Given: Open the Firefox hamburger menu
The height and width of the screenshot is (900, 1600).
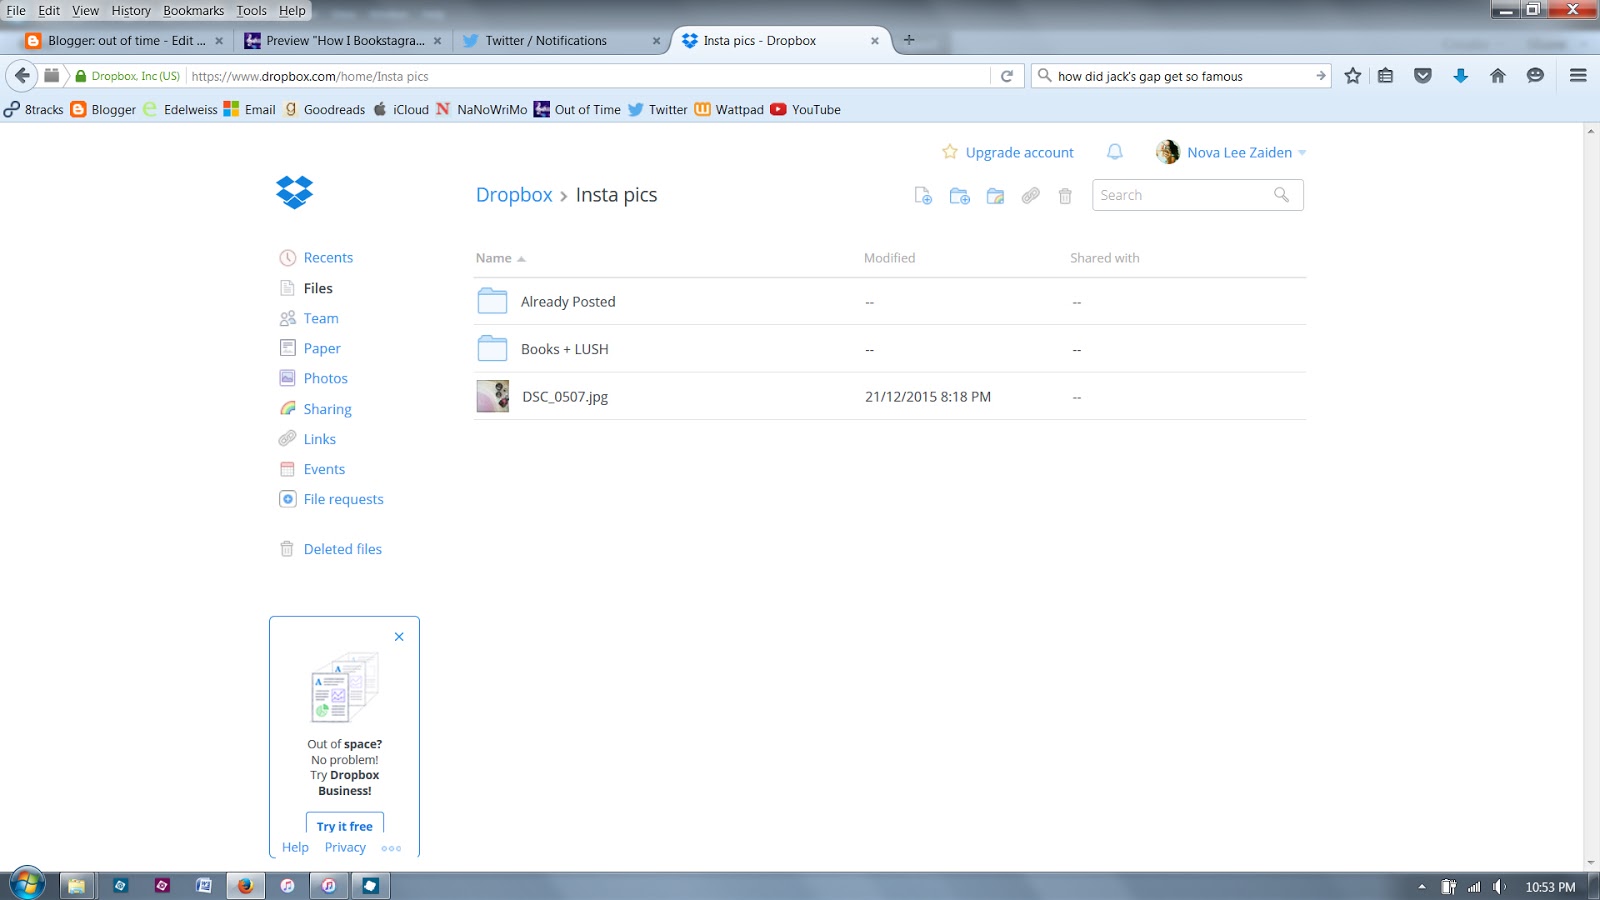Looking at the screenshot, I should click(x=1578, y=76).
